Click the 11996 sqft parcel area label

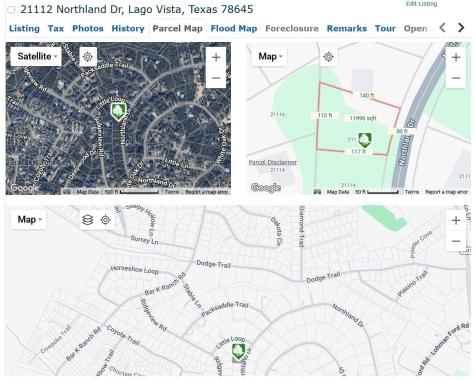pos(363,118)
